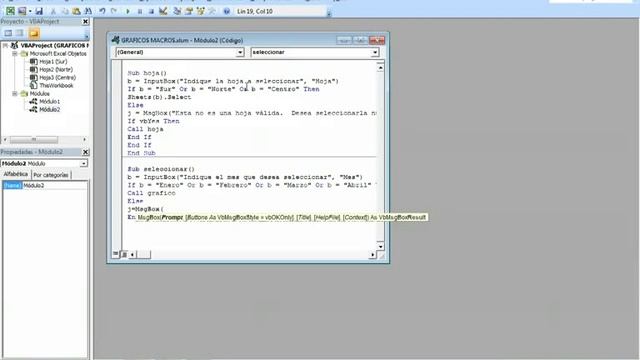This screenshot has height=360, width=640.
Task: Open the Insert object dropdown arrow
Action: tap(30, 11)
